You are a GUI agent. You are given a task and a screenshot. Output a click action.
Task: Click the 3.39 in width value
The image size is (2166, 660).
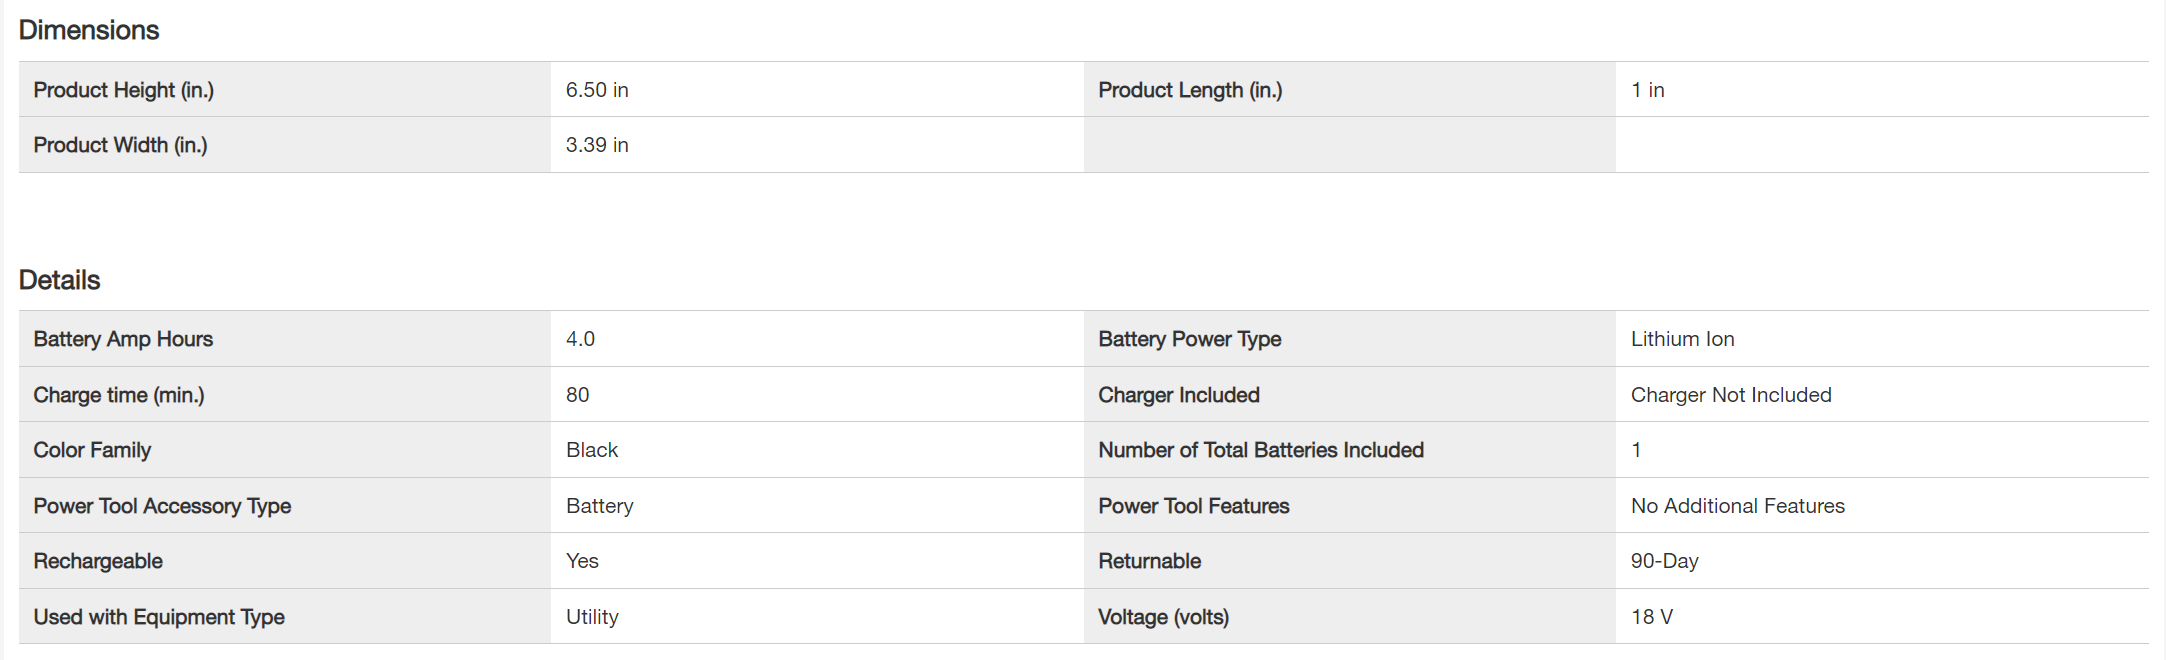[x=597, y=145]
